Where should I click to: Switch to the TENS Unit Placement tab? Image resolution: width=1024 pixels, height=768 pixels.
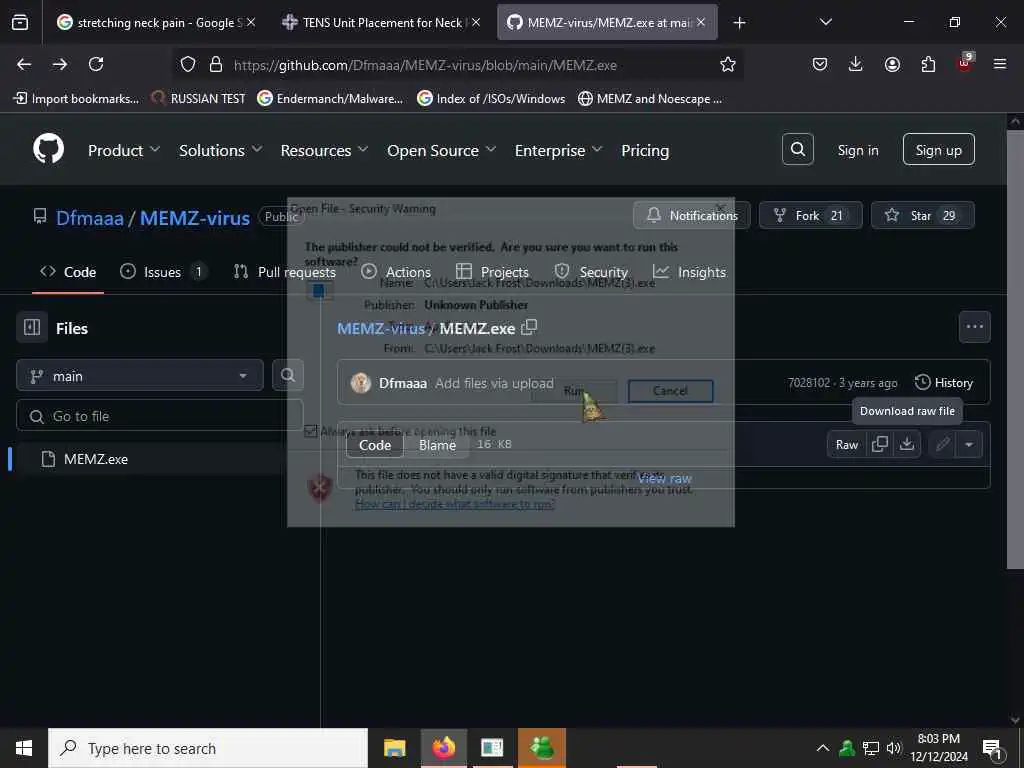pos(382,22)
